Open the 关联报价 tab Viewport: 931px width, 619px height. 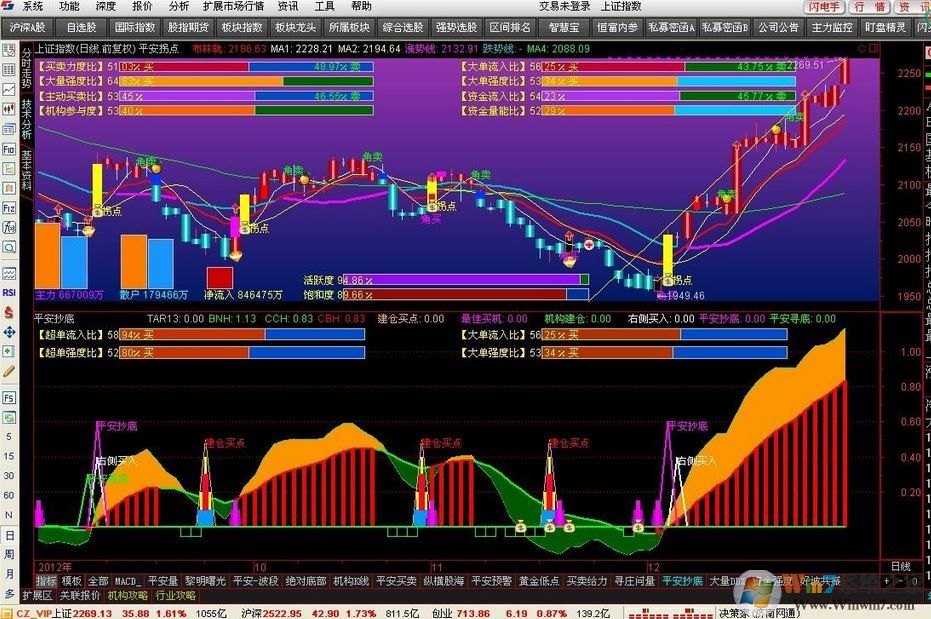[80, 595]
